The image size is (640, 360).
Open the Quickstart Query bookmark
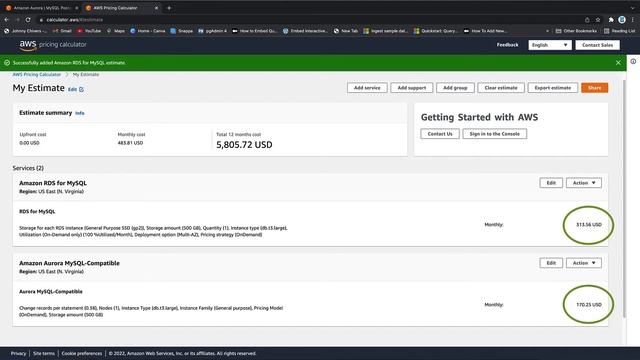436,31
